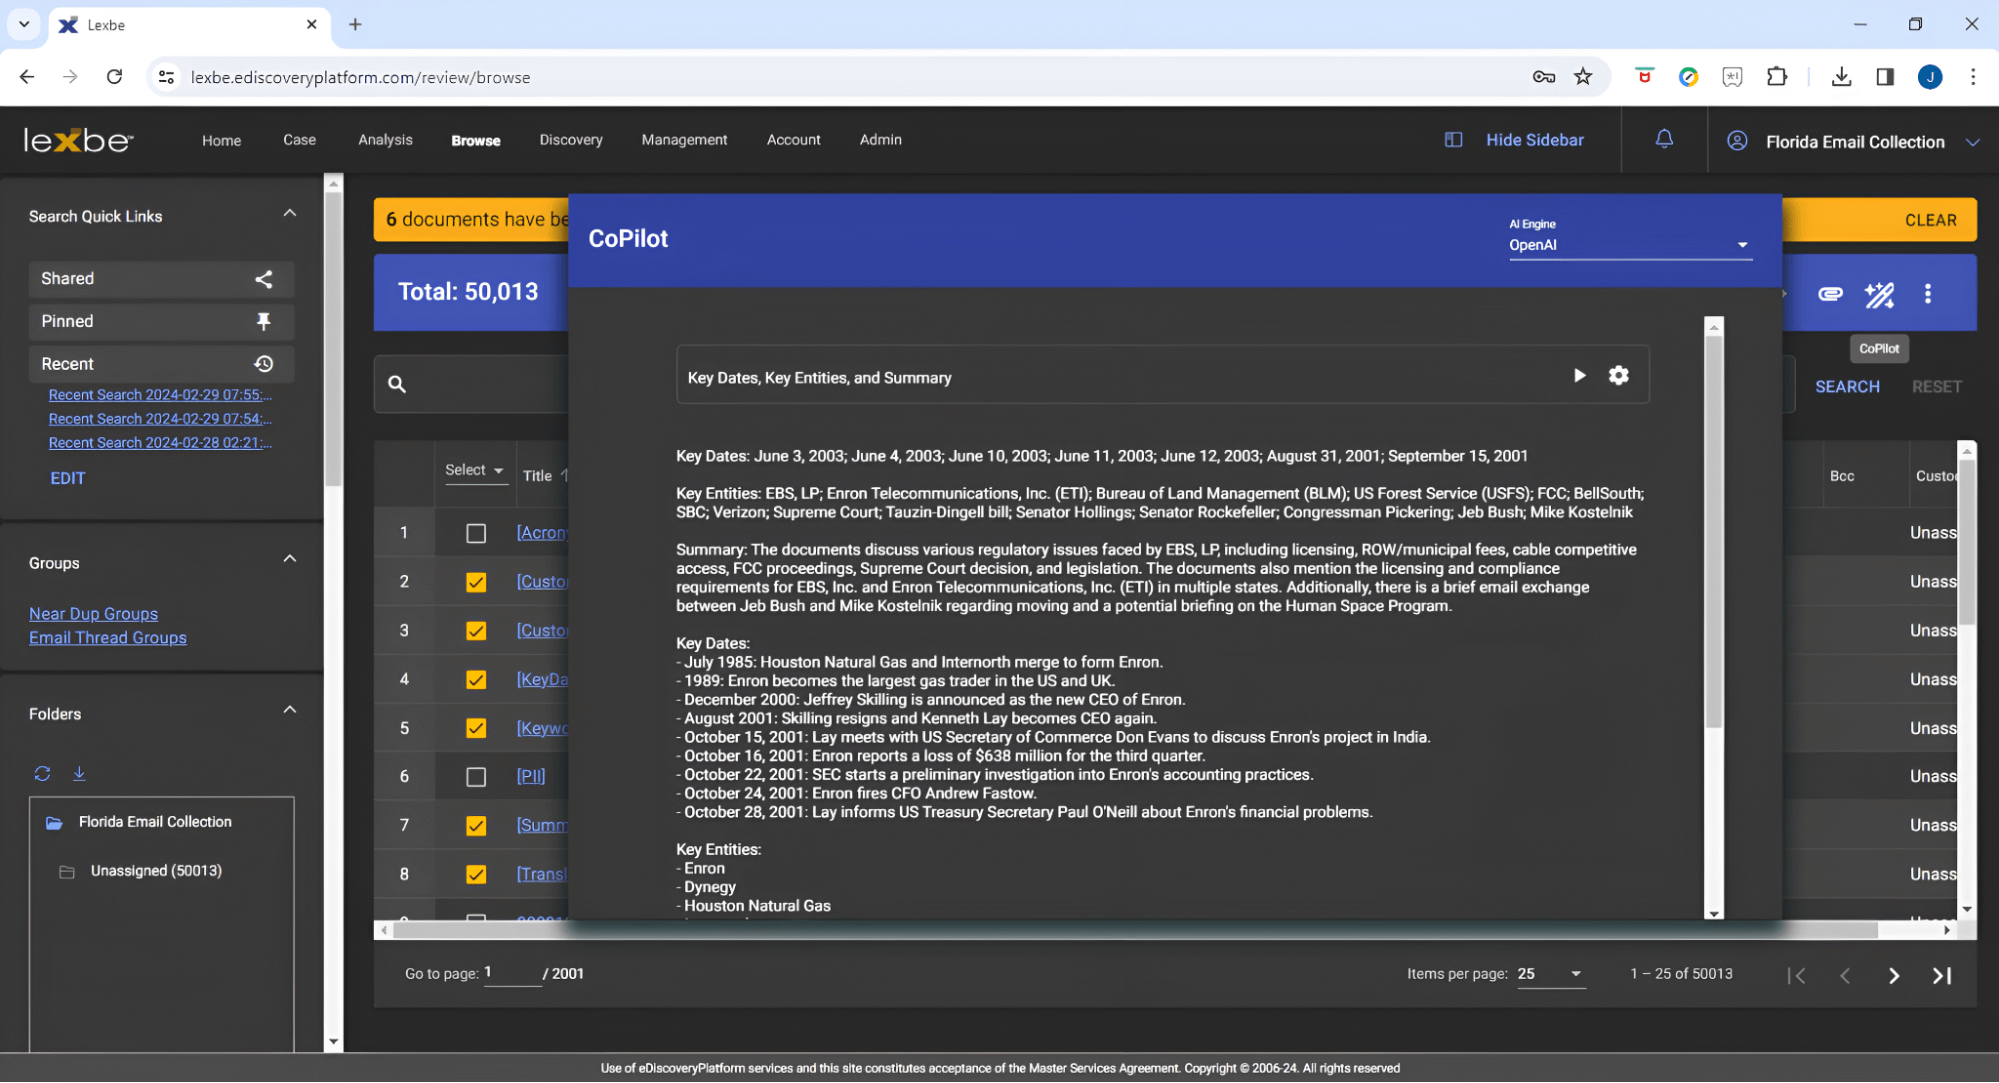Check the checkbox for row 1

coord(476,534)
